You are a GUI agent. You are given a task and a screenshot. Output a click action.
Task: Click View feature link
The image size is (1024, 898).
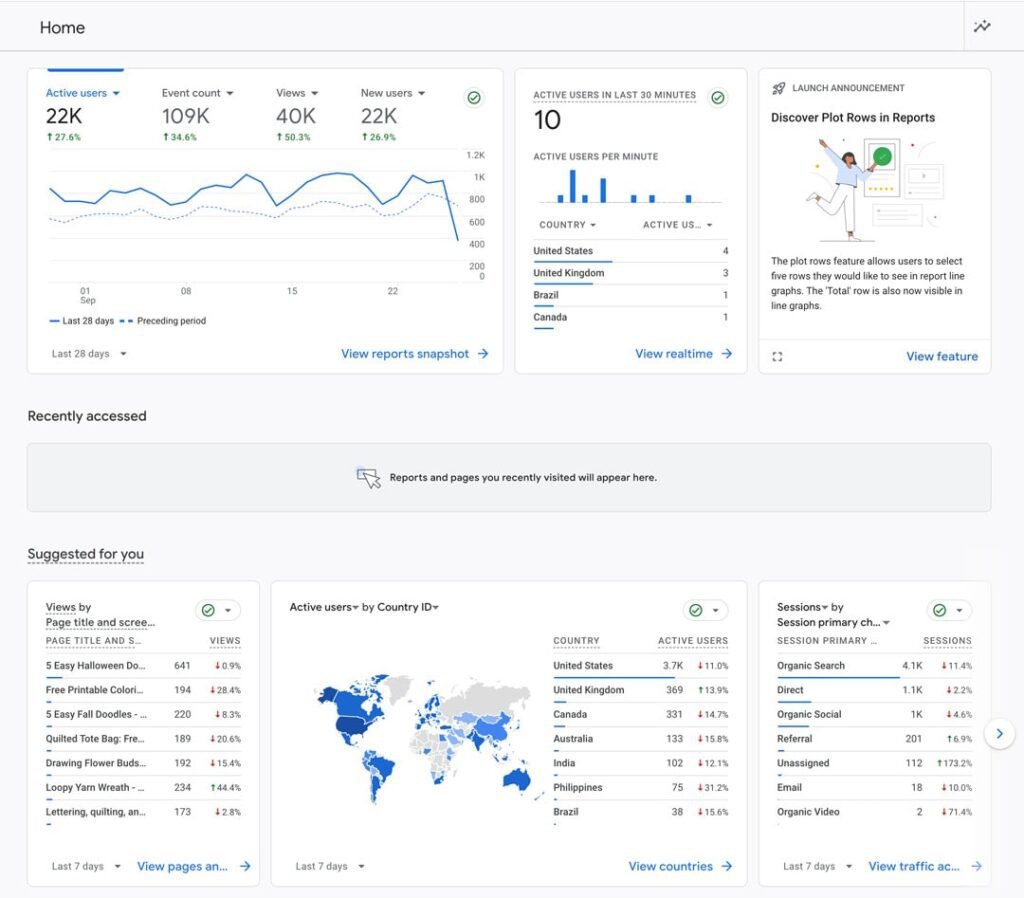(942, 357)
